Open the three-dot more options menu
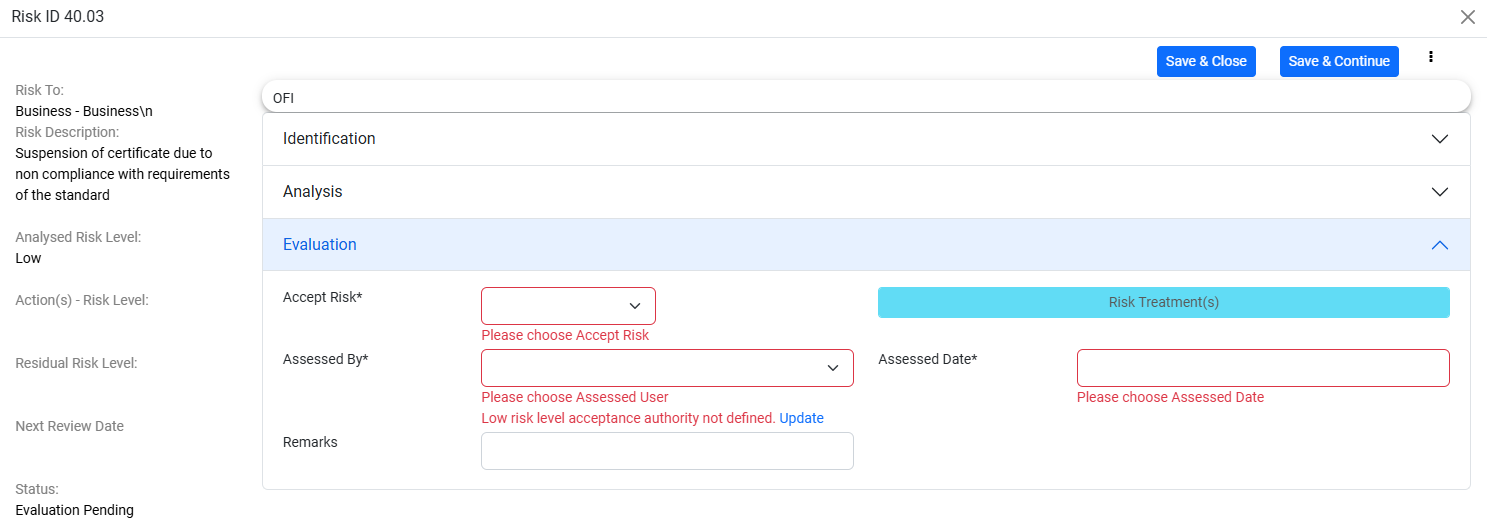 click(1431, 58)
